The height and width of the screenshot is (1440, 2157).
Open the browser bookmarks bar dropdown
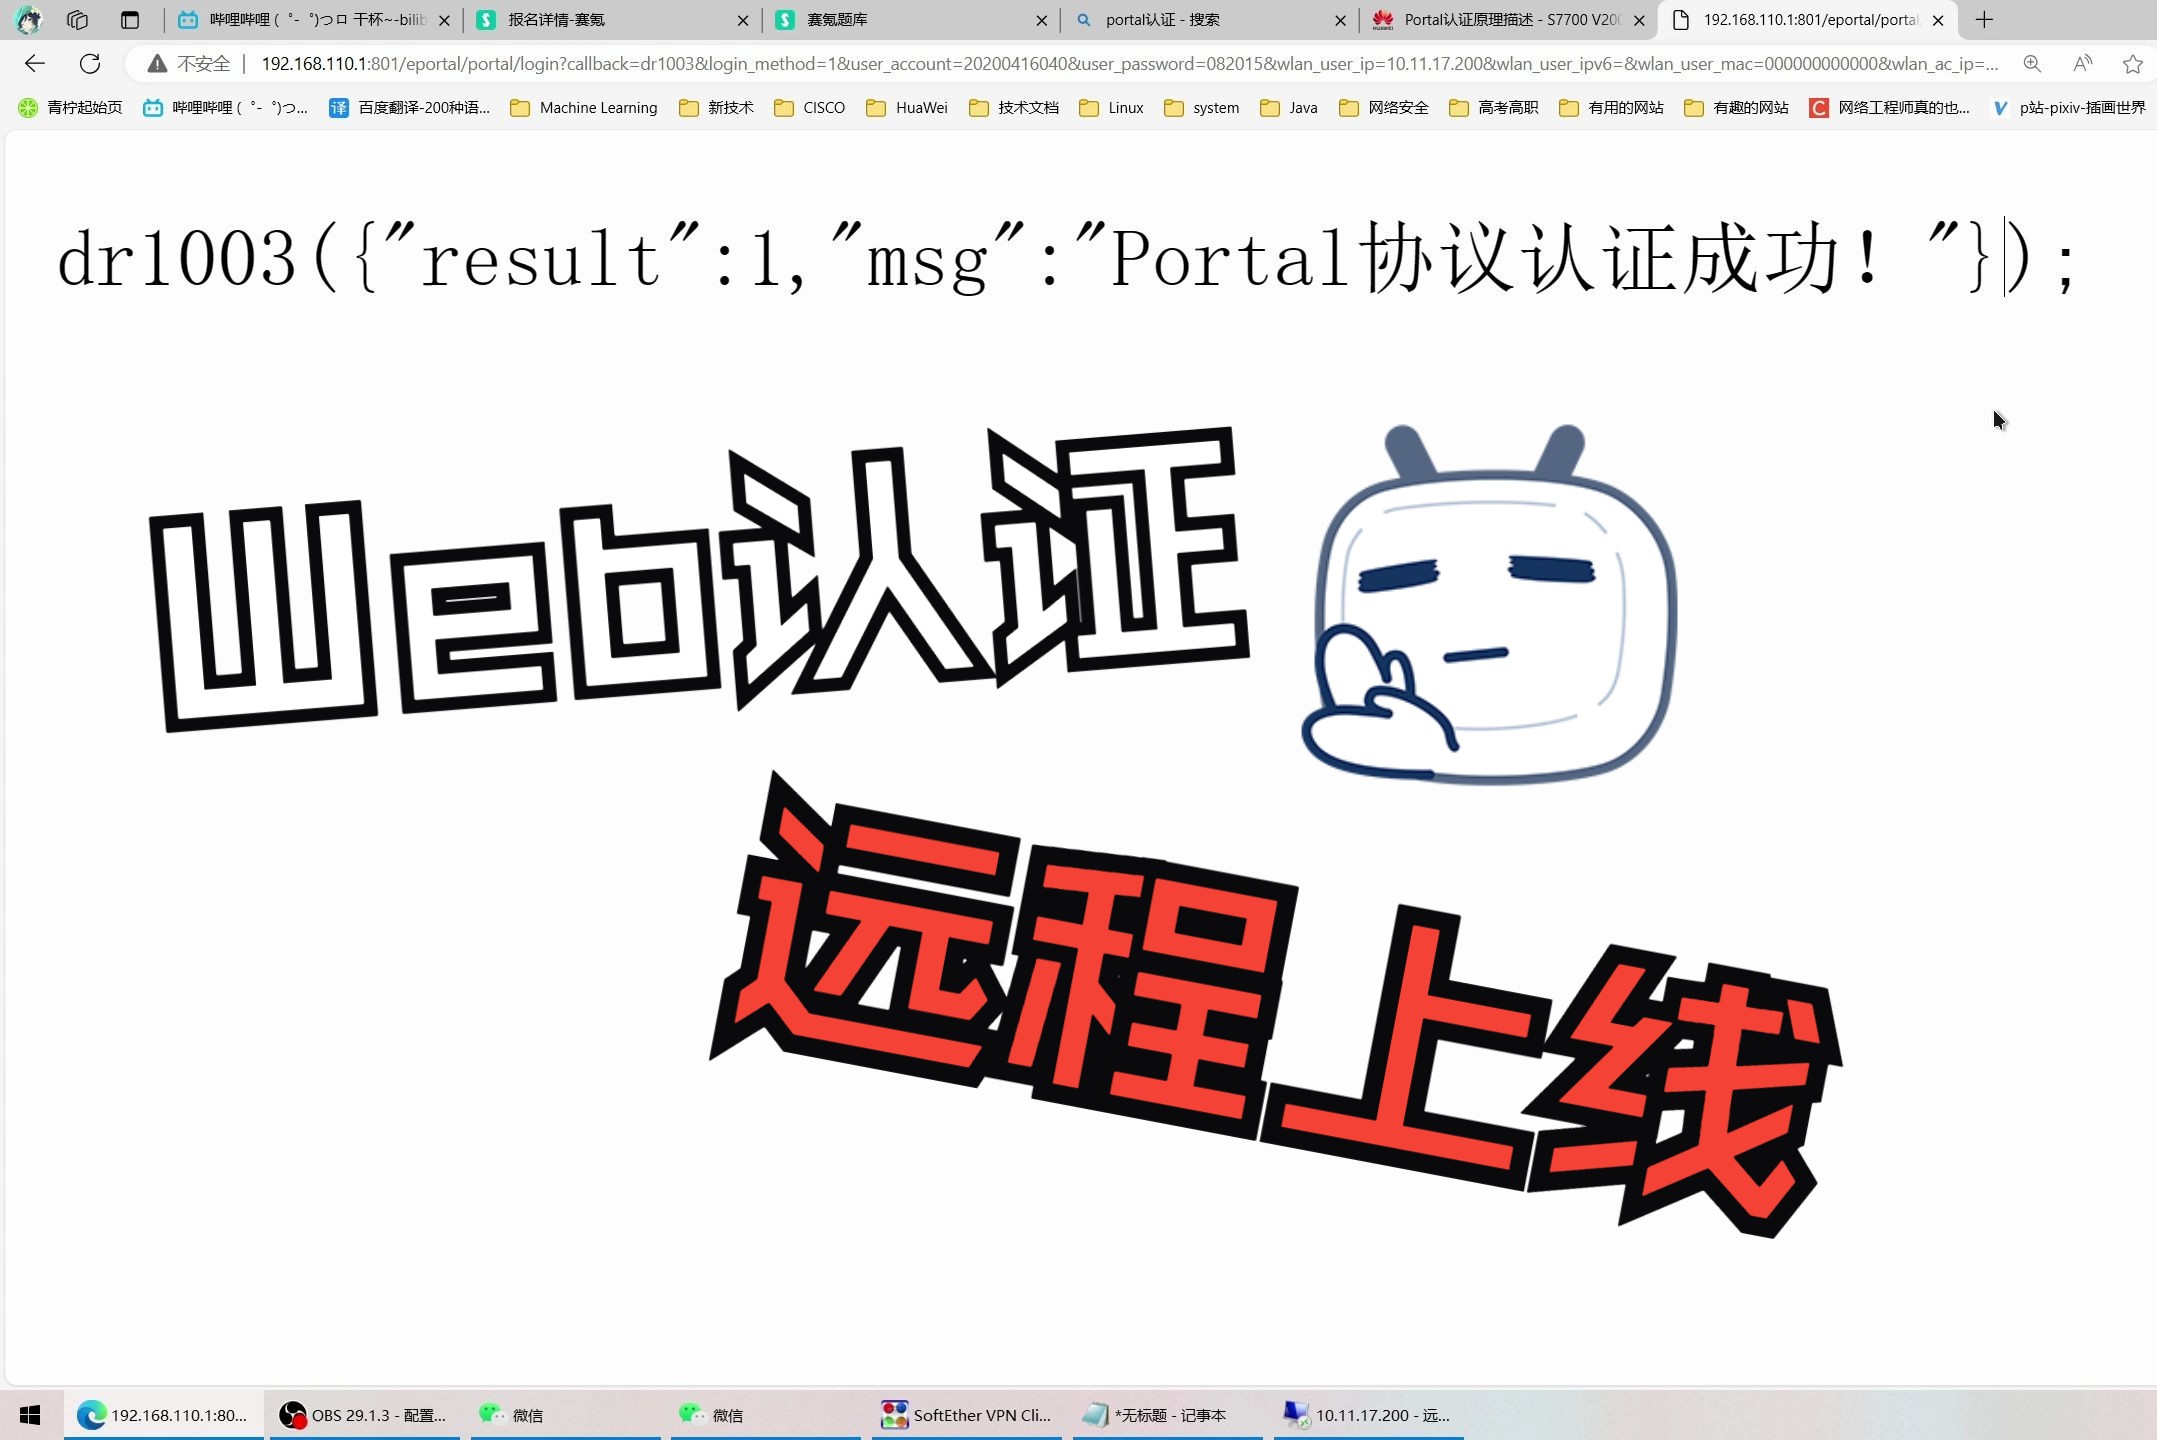2146,108
